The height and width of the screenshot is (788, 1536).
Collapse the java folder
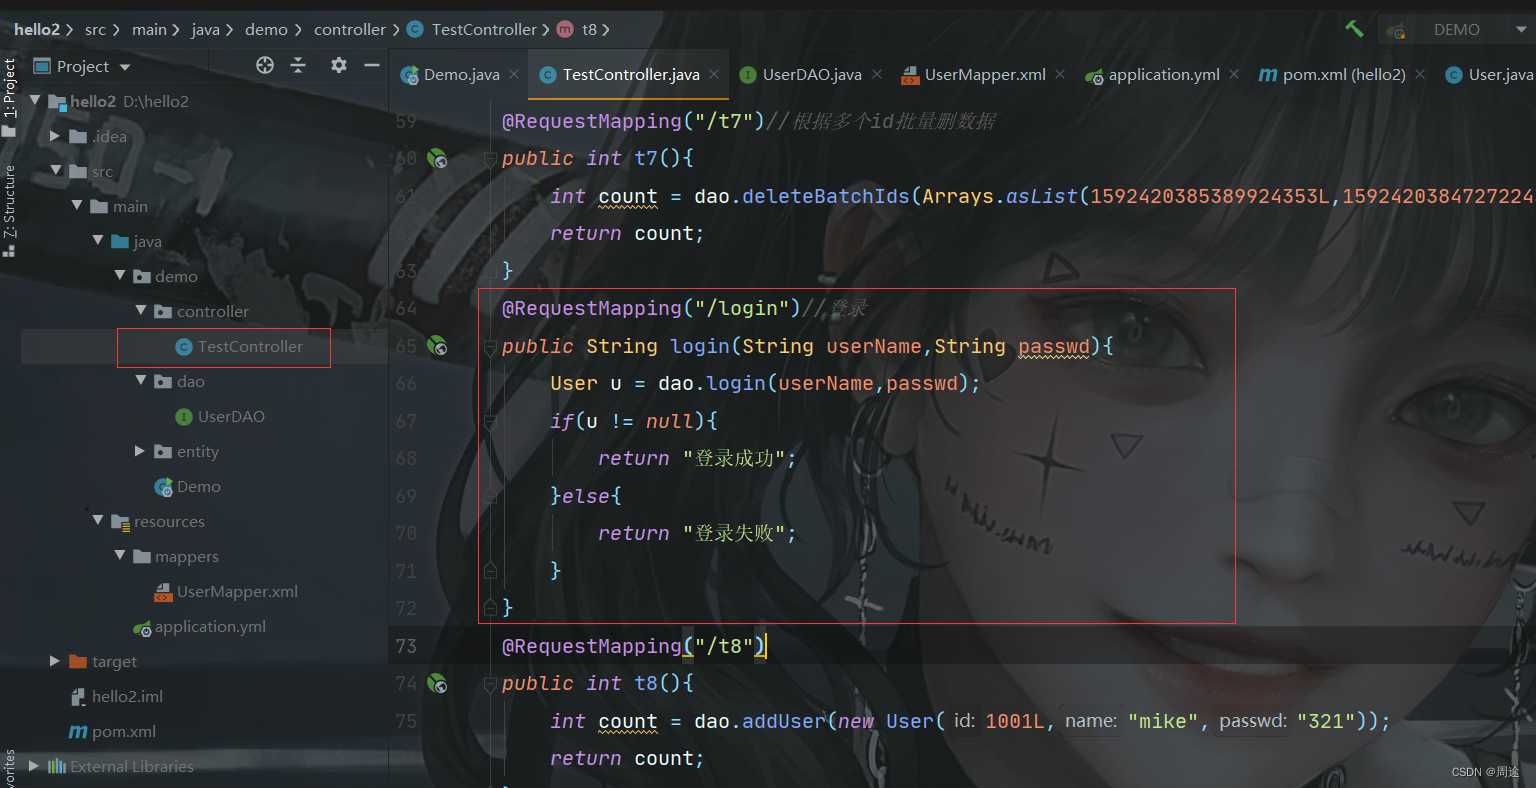tap(98, 241)
